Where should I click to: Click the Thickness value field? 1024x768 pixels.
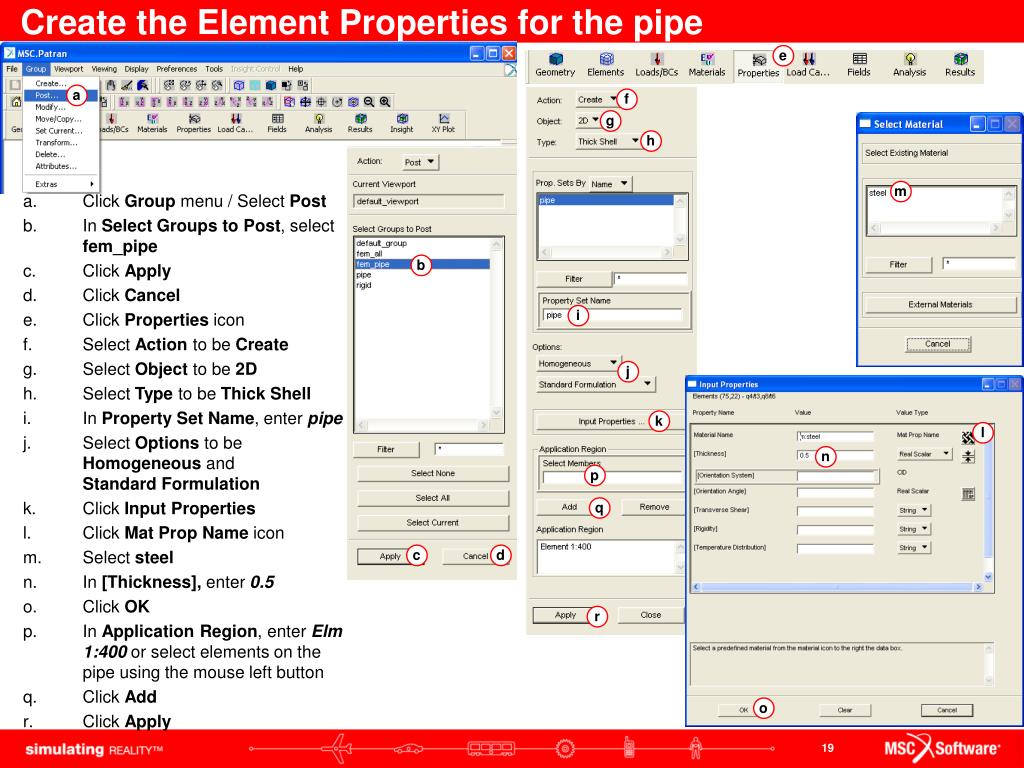(x=835, y=455)
